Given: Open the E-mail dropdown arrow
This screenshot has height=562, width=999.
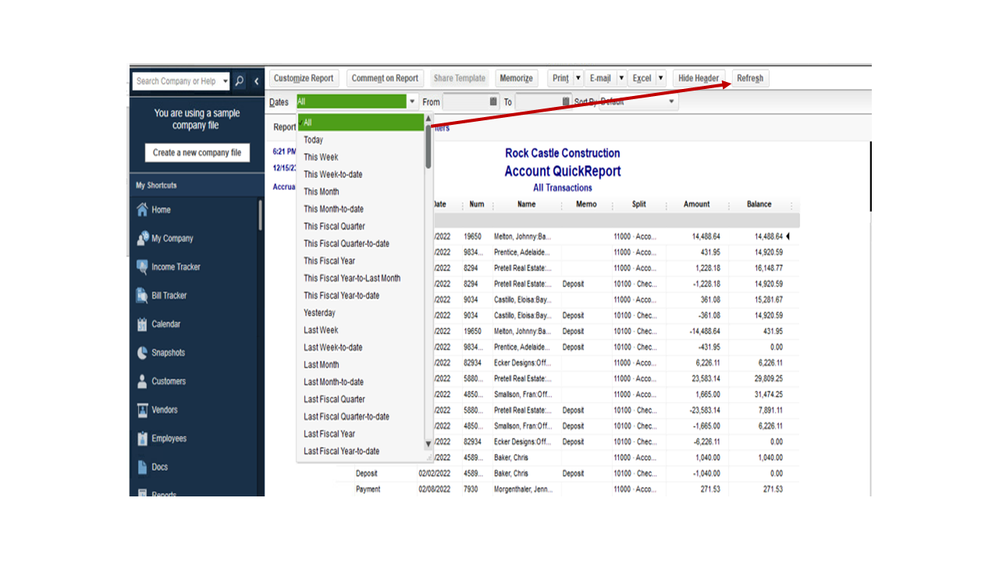Looking at the screenshot, I should tap(621, 78).
